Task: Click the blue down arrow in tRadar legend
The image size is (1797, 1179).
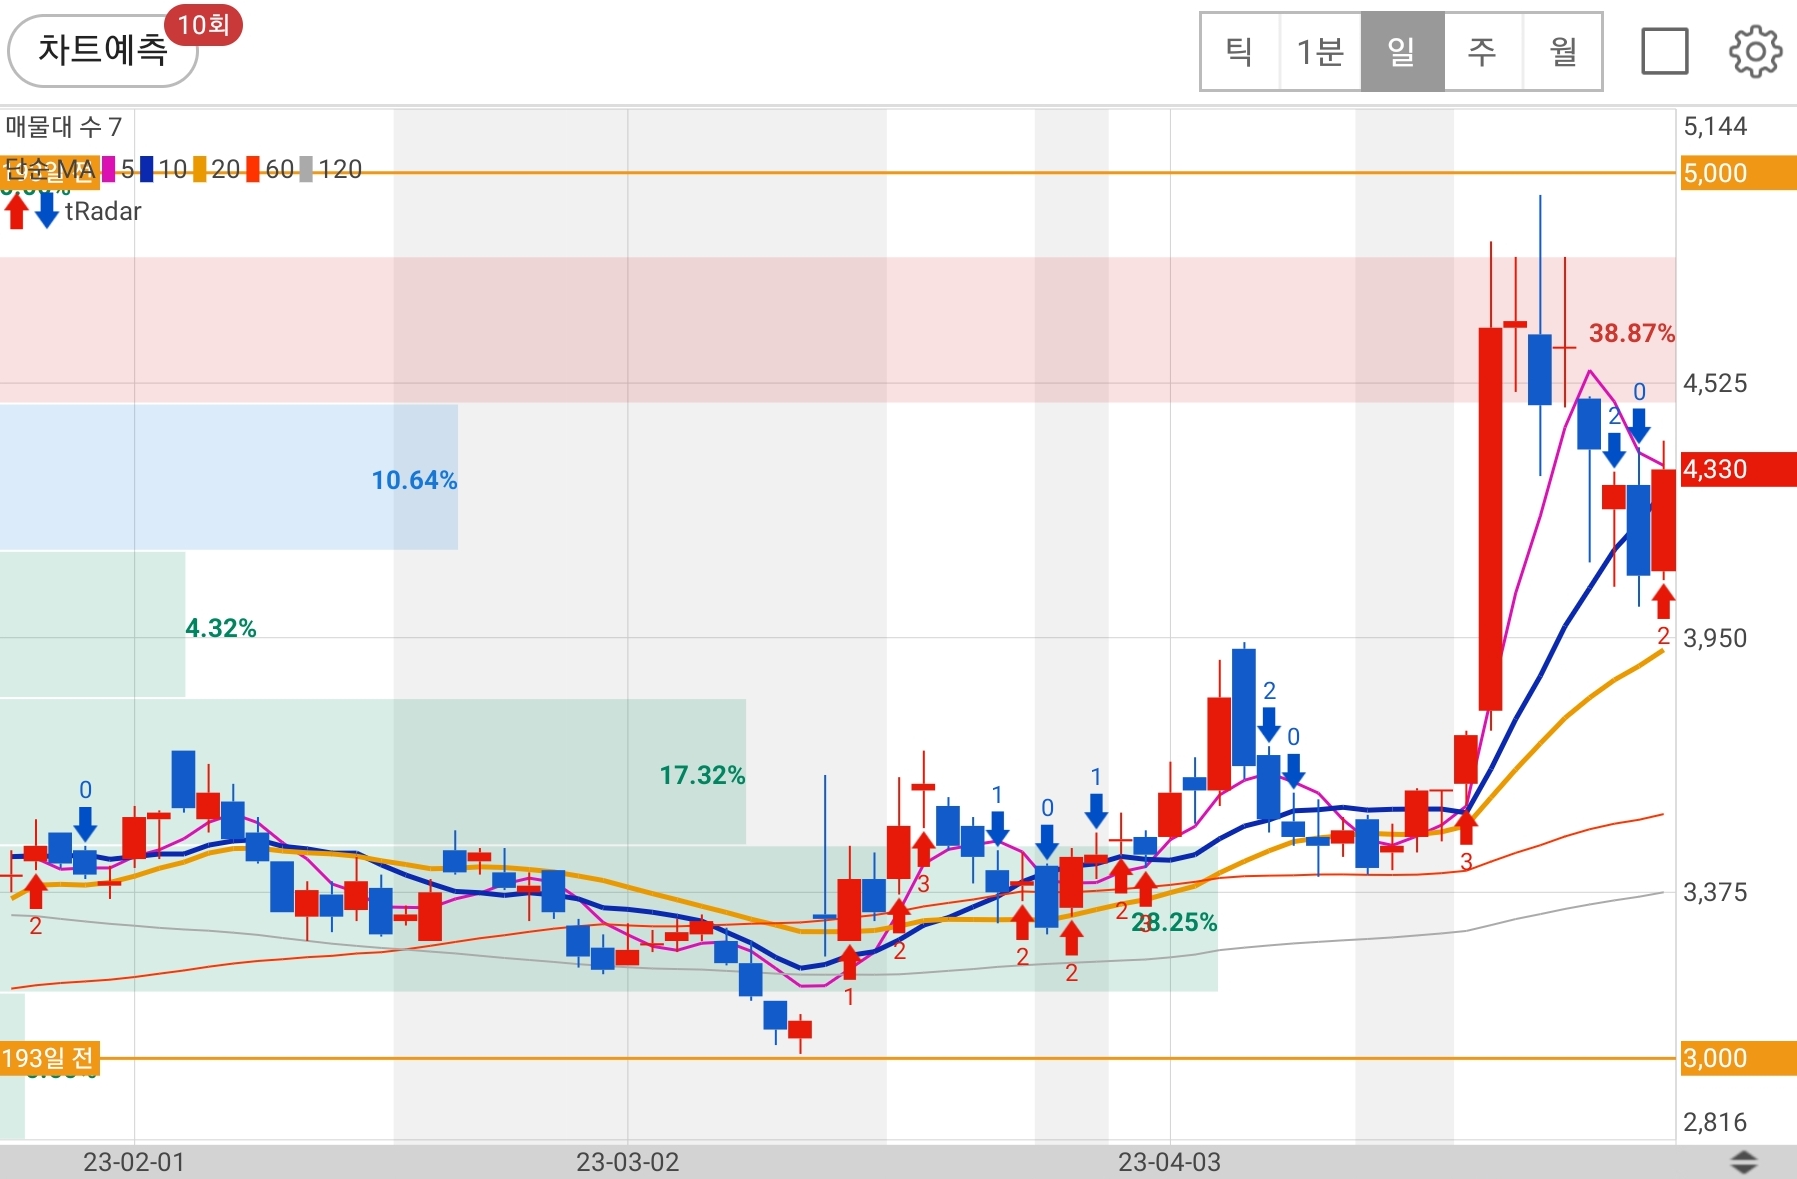Action: click(47, 211)
